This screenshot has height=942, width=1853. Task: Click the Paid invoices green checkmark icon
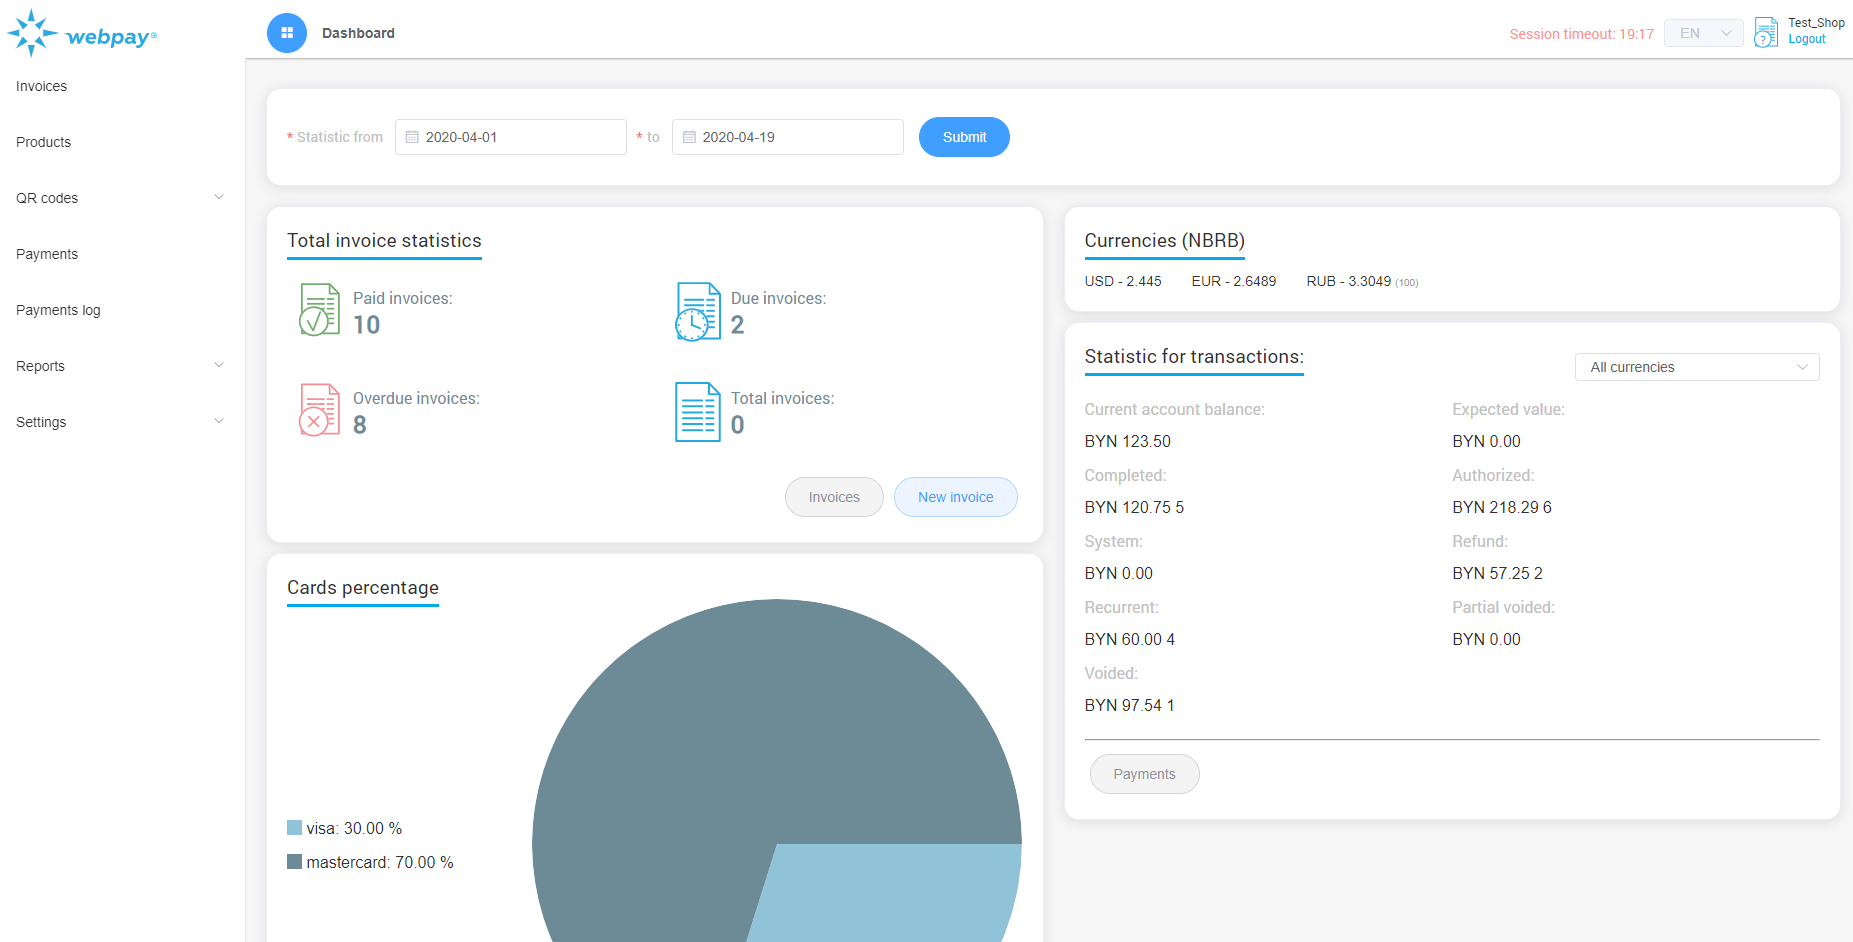(319, 309)
